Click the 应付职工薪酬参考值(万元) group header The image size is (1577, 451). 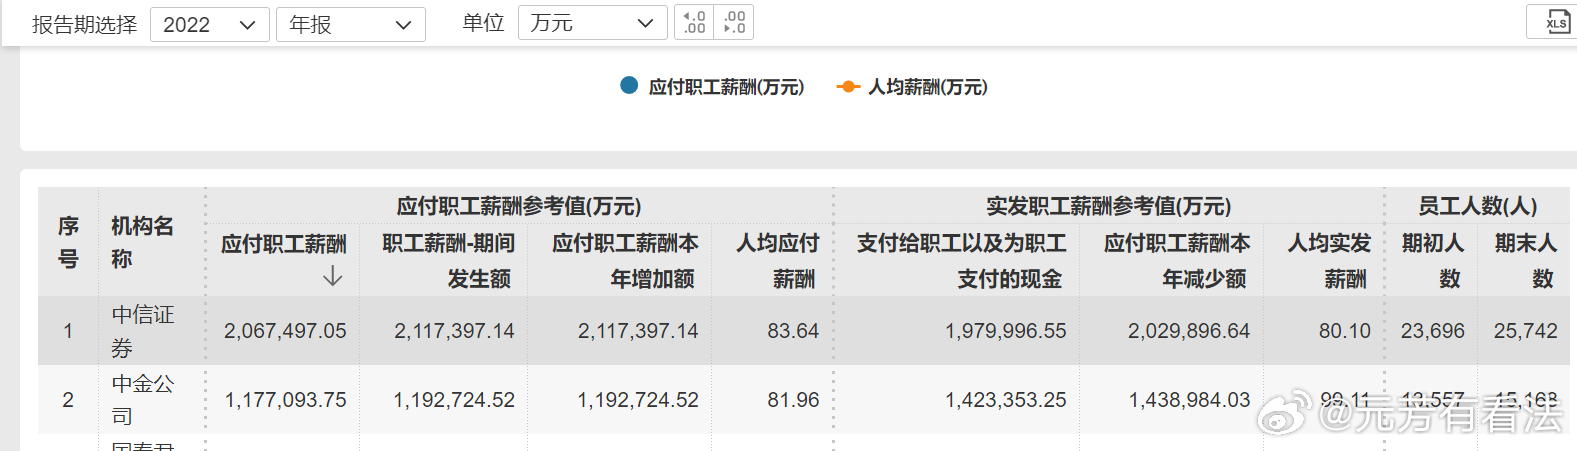tap(519, 206)
